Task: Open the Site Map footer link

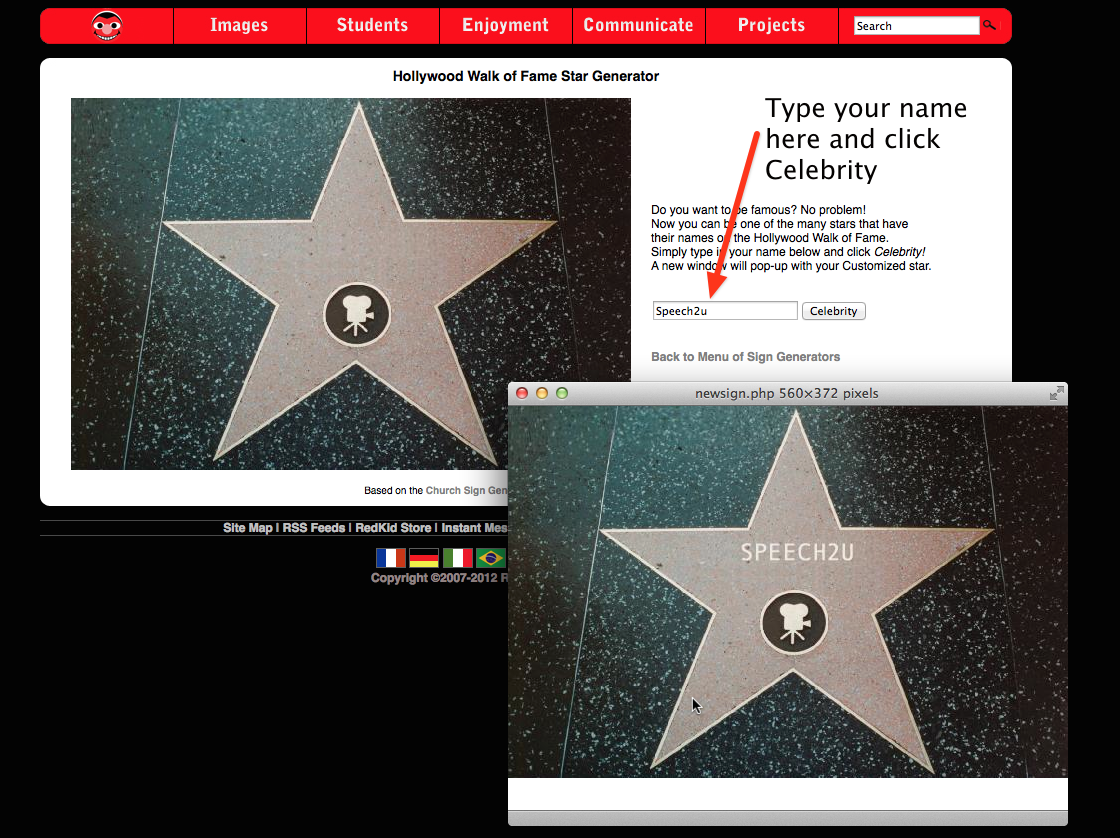Action: [x=248, y=528]
